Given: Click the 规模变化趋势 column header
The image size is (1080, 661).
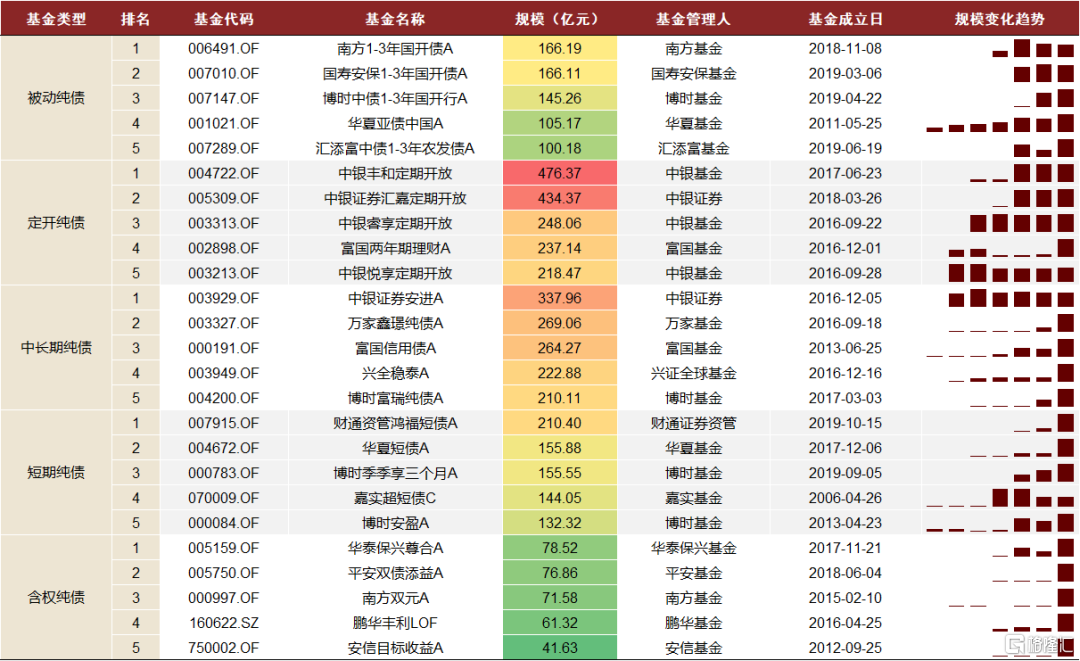Looking at the screenshot, I should [999, 19].
